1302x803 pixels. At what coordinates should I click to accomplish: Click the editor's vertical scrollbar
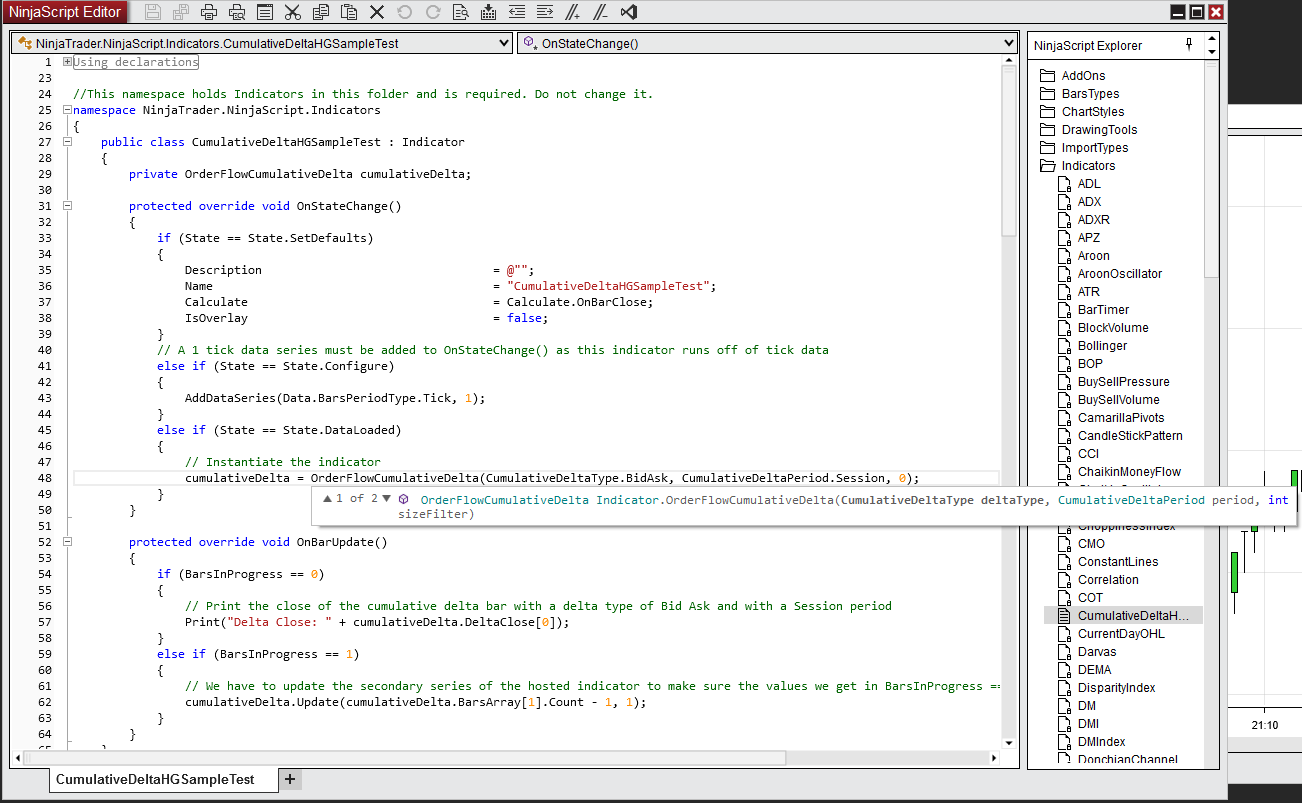(1008, 150)
